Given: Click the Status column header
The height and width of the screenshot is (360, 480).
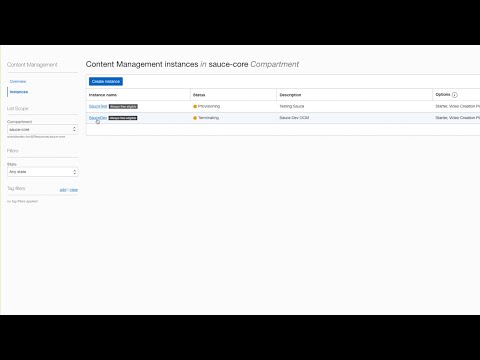Looking at the screenshot, I should click(x=199, y=95).
